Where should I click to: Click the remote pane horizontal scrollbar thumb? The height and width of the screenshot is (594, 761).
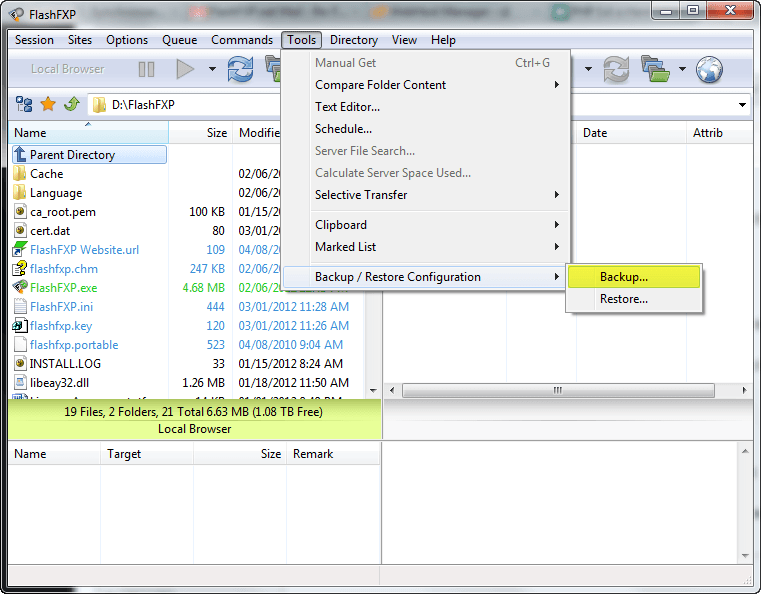[558, 390]
